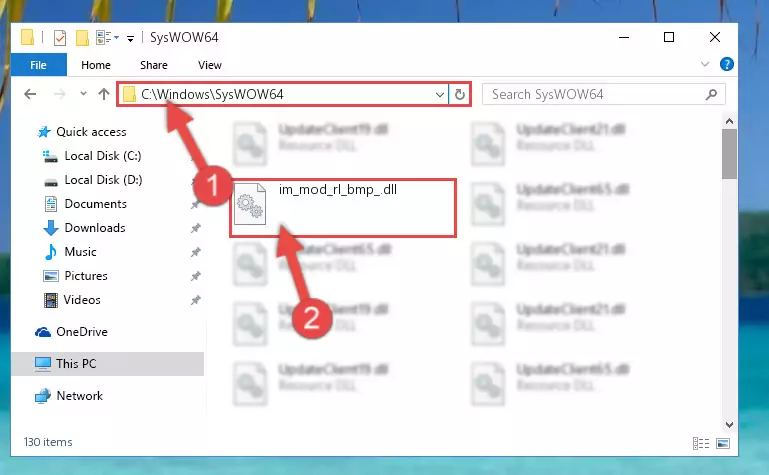Screen dimensions: 769x475
Task: Click scrollbar up arrow in file list
Action: [729, 121]
